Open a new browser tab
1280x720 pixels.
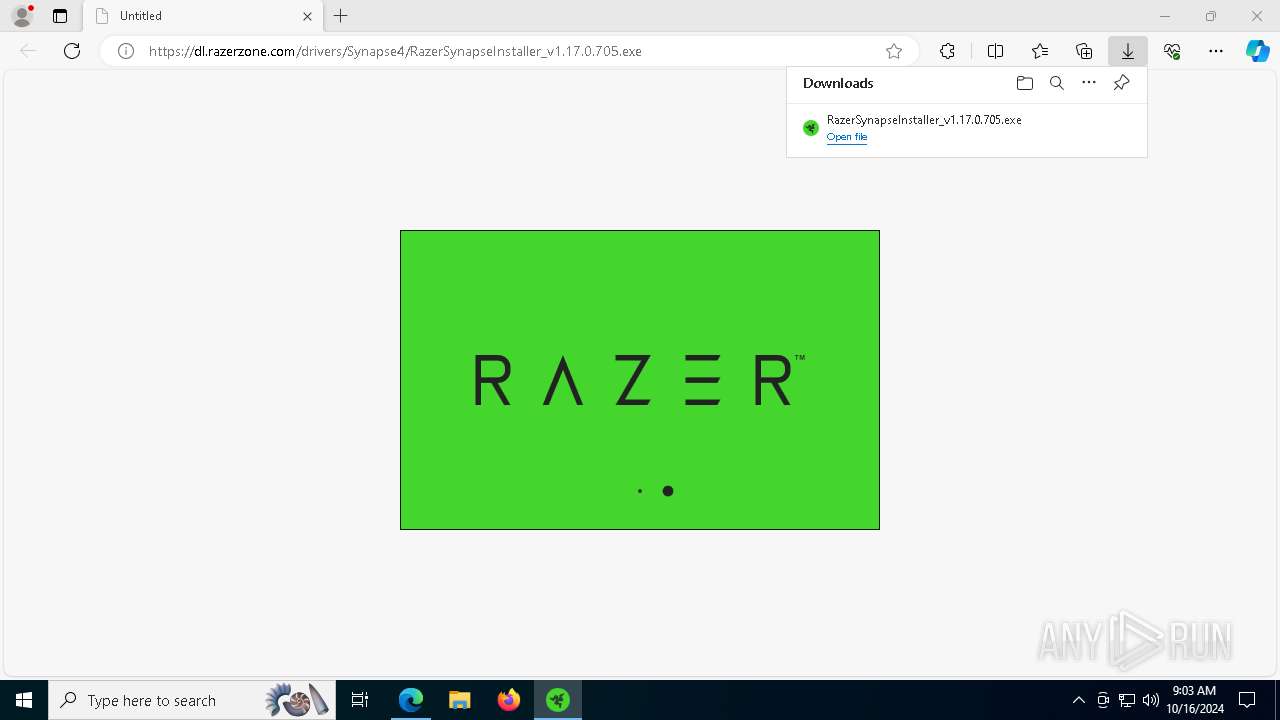(341, 16)
